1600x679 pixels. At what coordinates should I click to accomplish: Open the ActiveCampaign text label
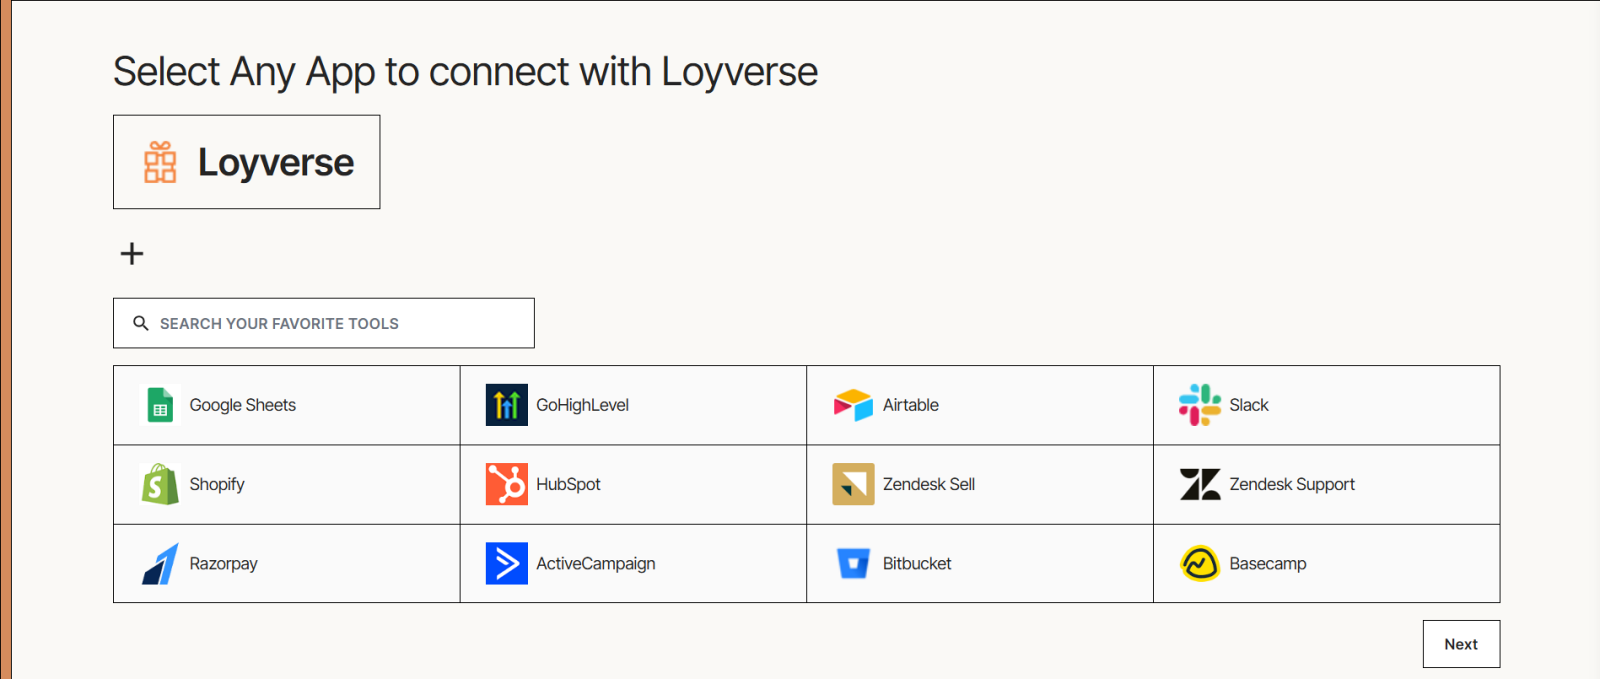(595, 564)
